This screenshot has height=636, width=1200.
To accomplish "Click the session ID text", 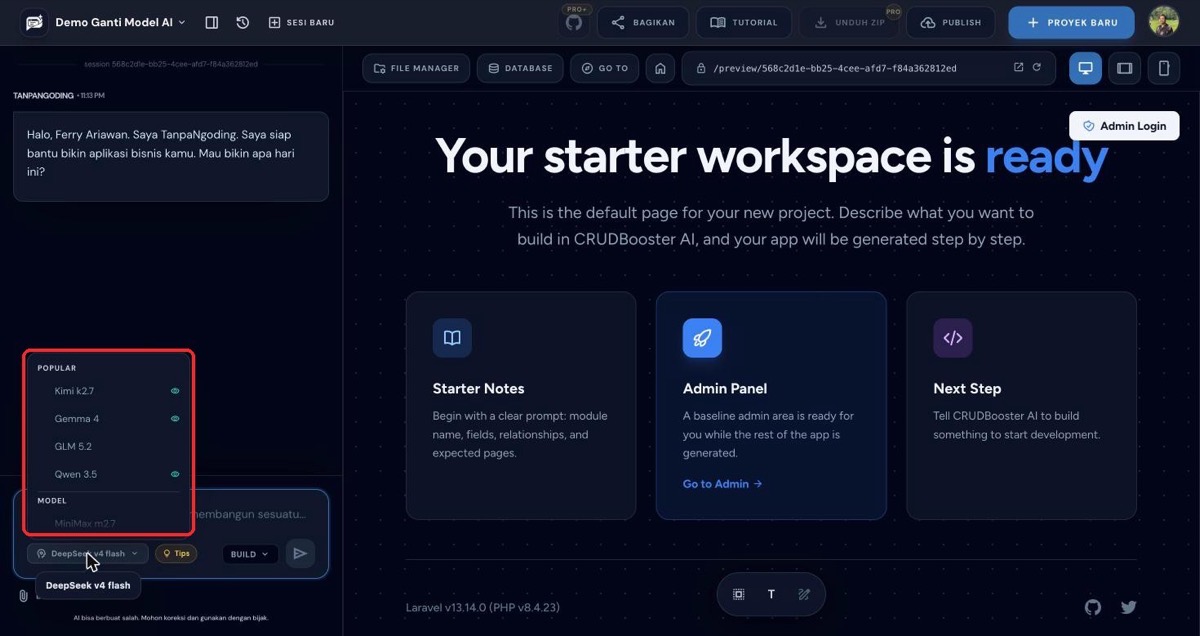I will tap(171, 63).
